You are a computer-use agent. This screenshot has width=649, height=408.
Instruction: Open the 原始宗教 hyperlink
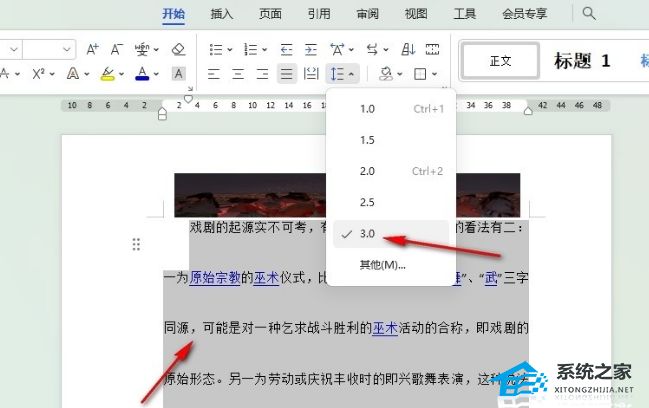pyautogui.click(x=215, y=277)
